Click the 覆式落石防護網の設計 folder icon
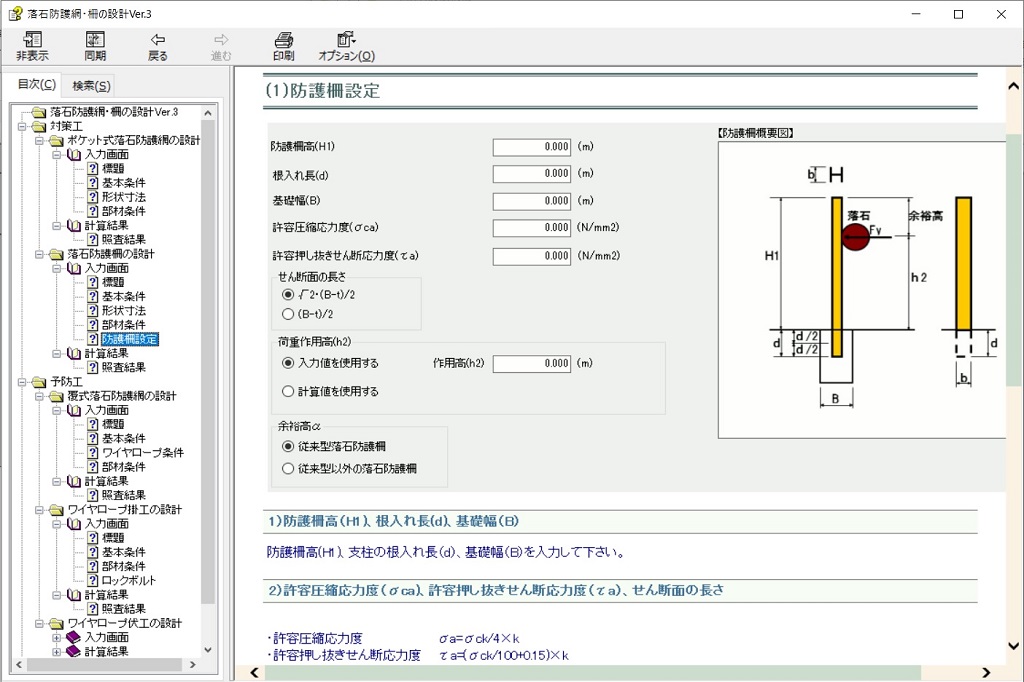 point(57,397)
